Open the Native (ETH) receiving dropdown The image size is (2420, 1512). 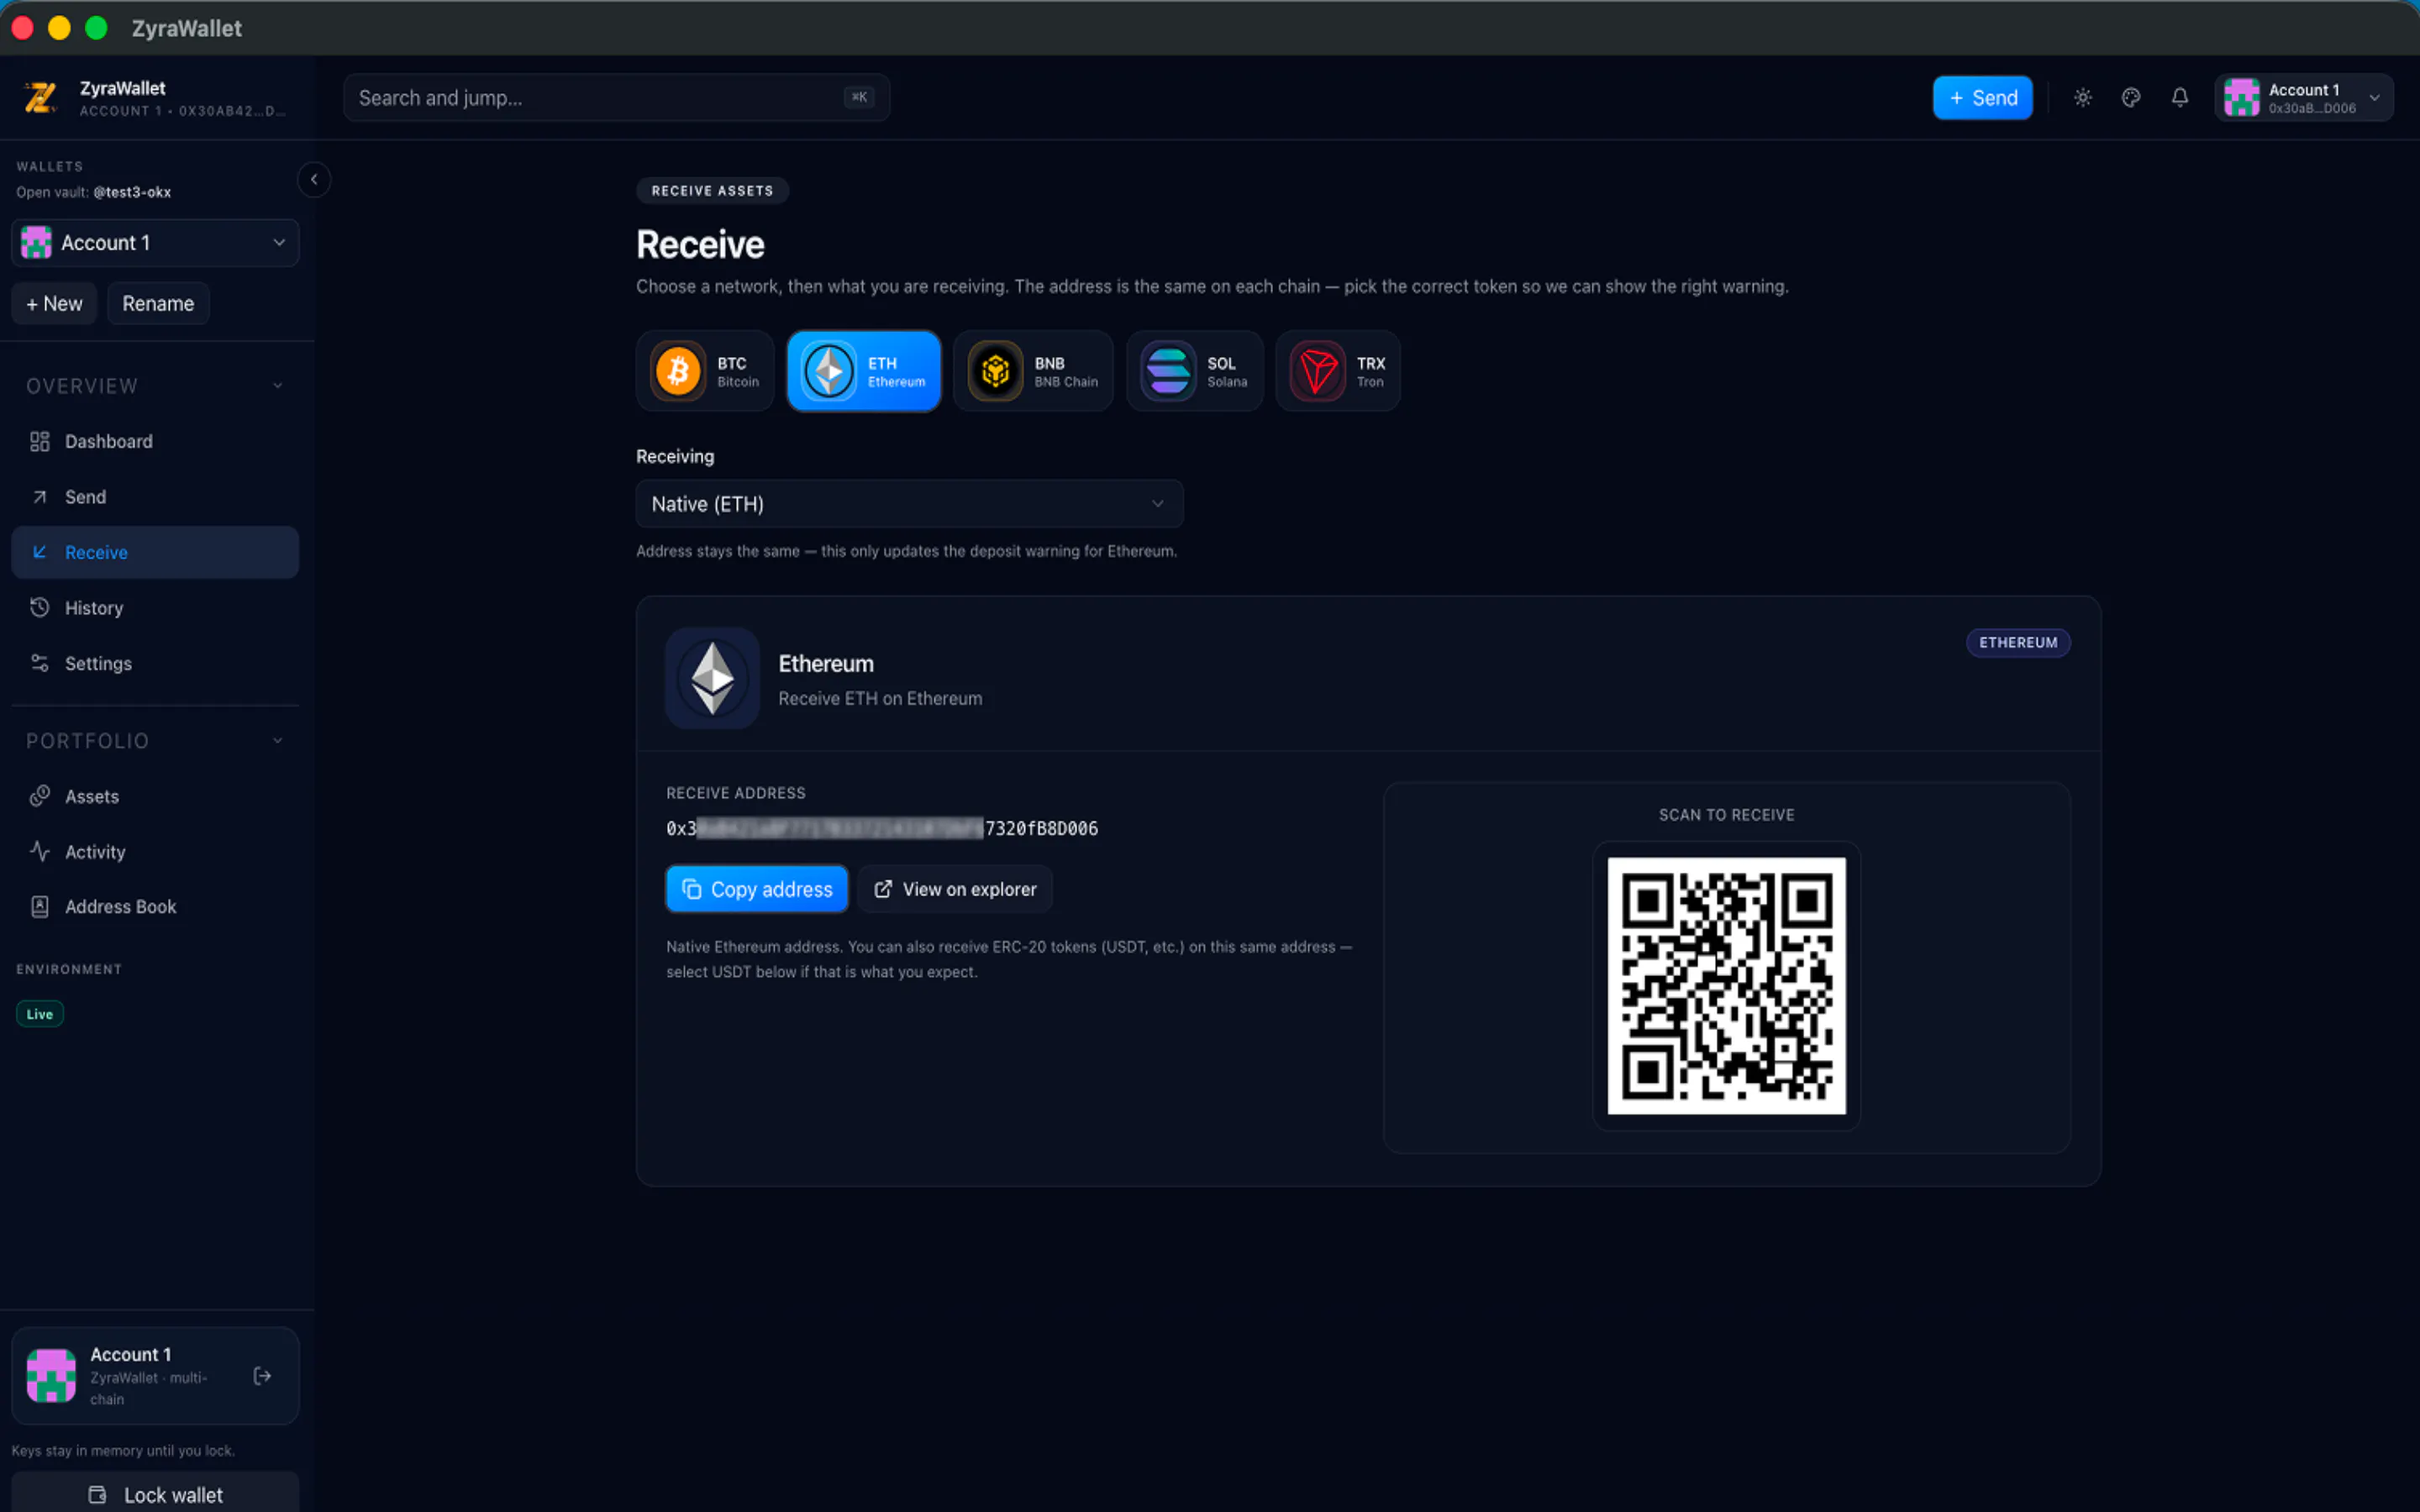pos(909,504)
